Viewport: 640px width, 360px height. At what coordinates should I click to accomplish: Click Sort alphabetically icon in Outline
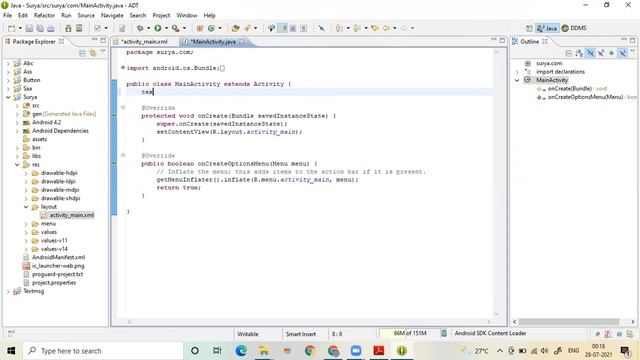(x=579, y=53)
